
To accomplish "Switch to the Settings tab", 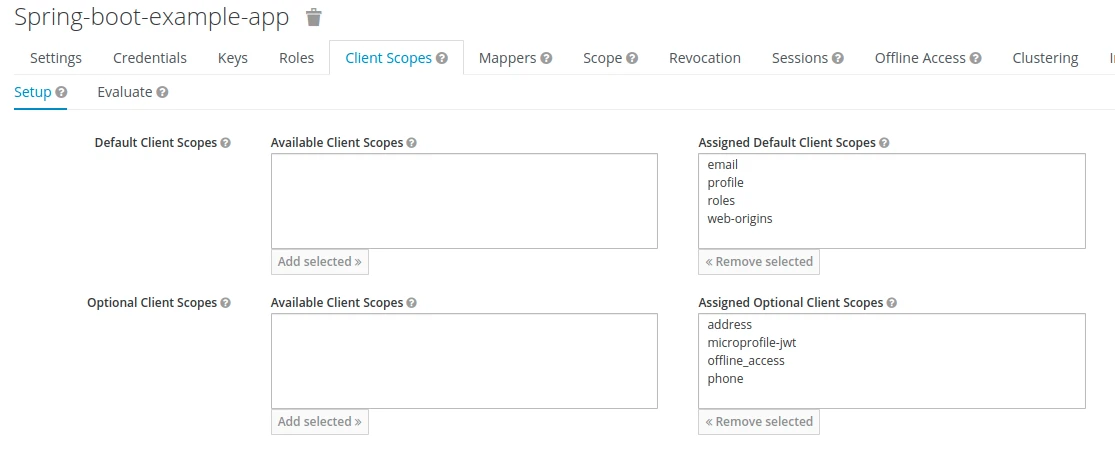I will point(55,58).
